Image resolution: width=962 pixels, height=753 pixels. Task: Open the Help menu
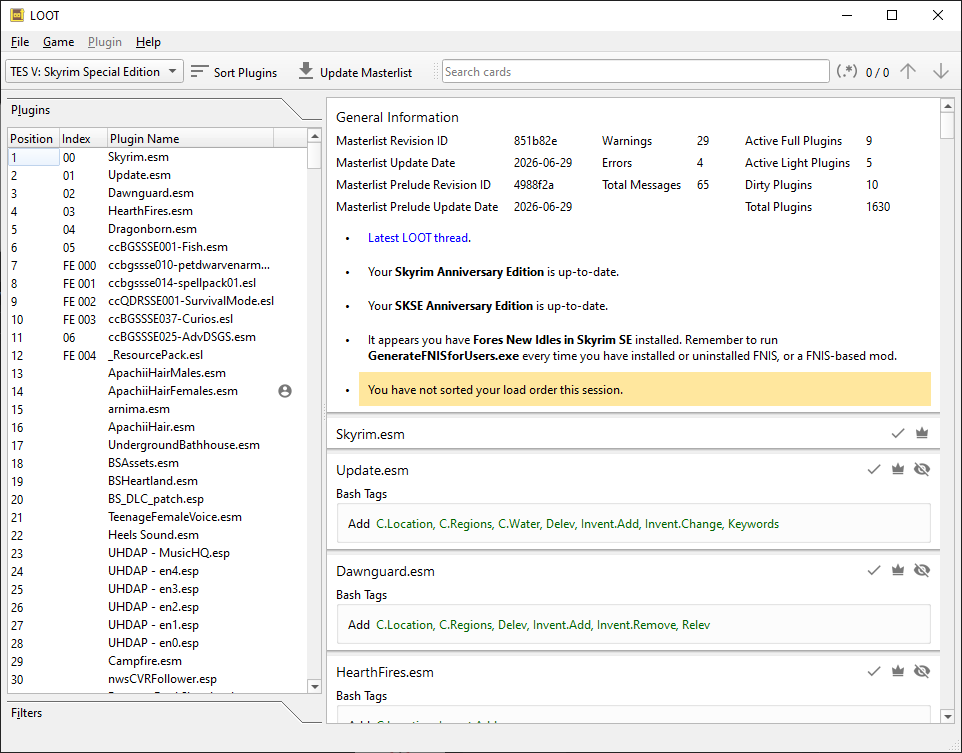point(148,42)
